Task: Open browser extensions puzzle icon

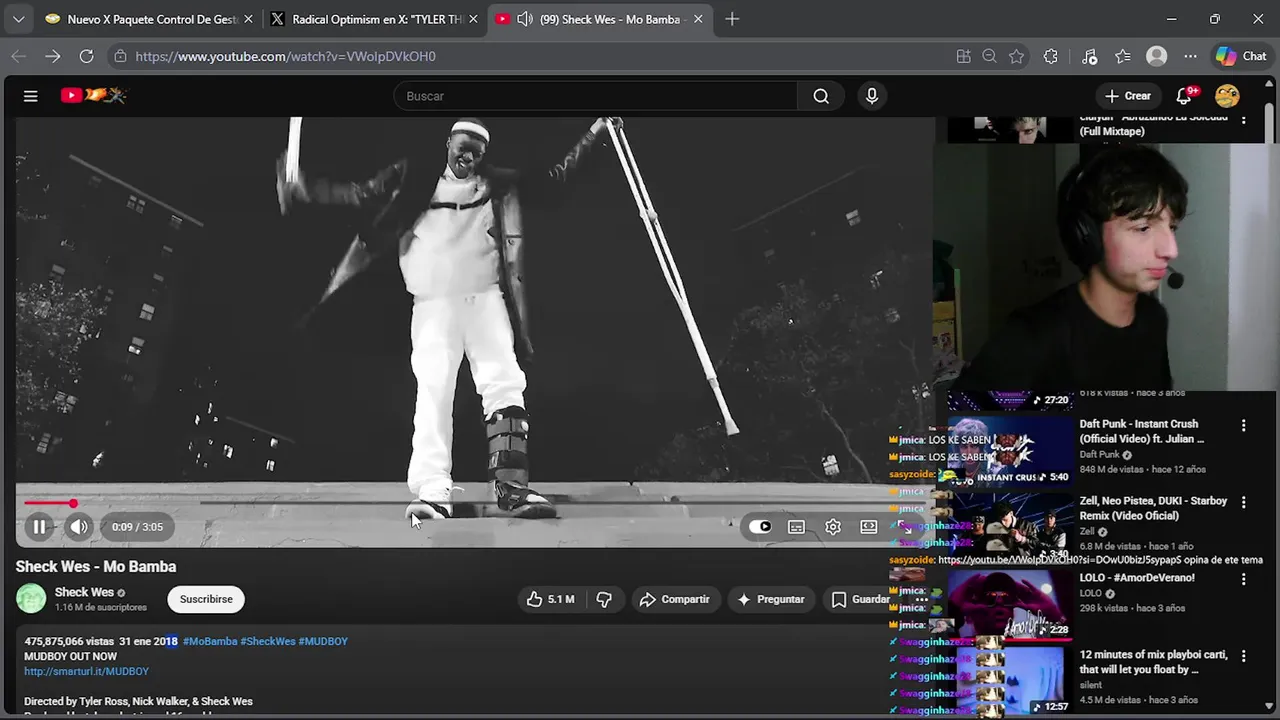Action: pos(1051,56)
